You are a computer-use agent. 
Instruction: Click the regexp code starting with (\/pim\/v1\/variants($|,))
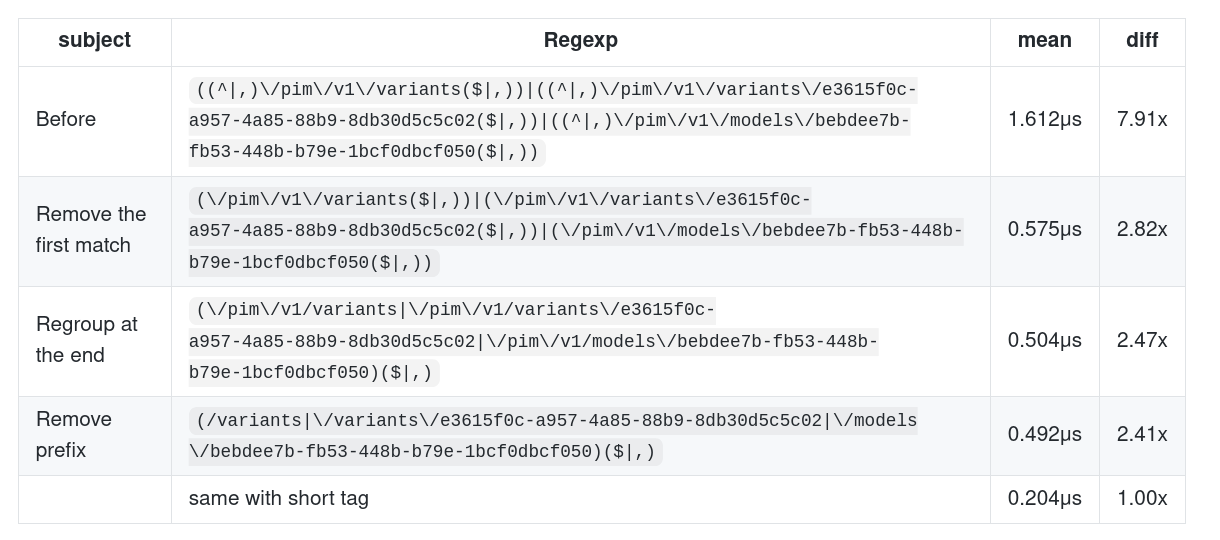pos(576,231)
